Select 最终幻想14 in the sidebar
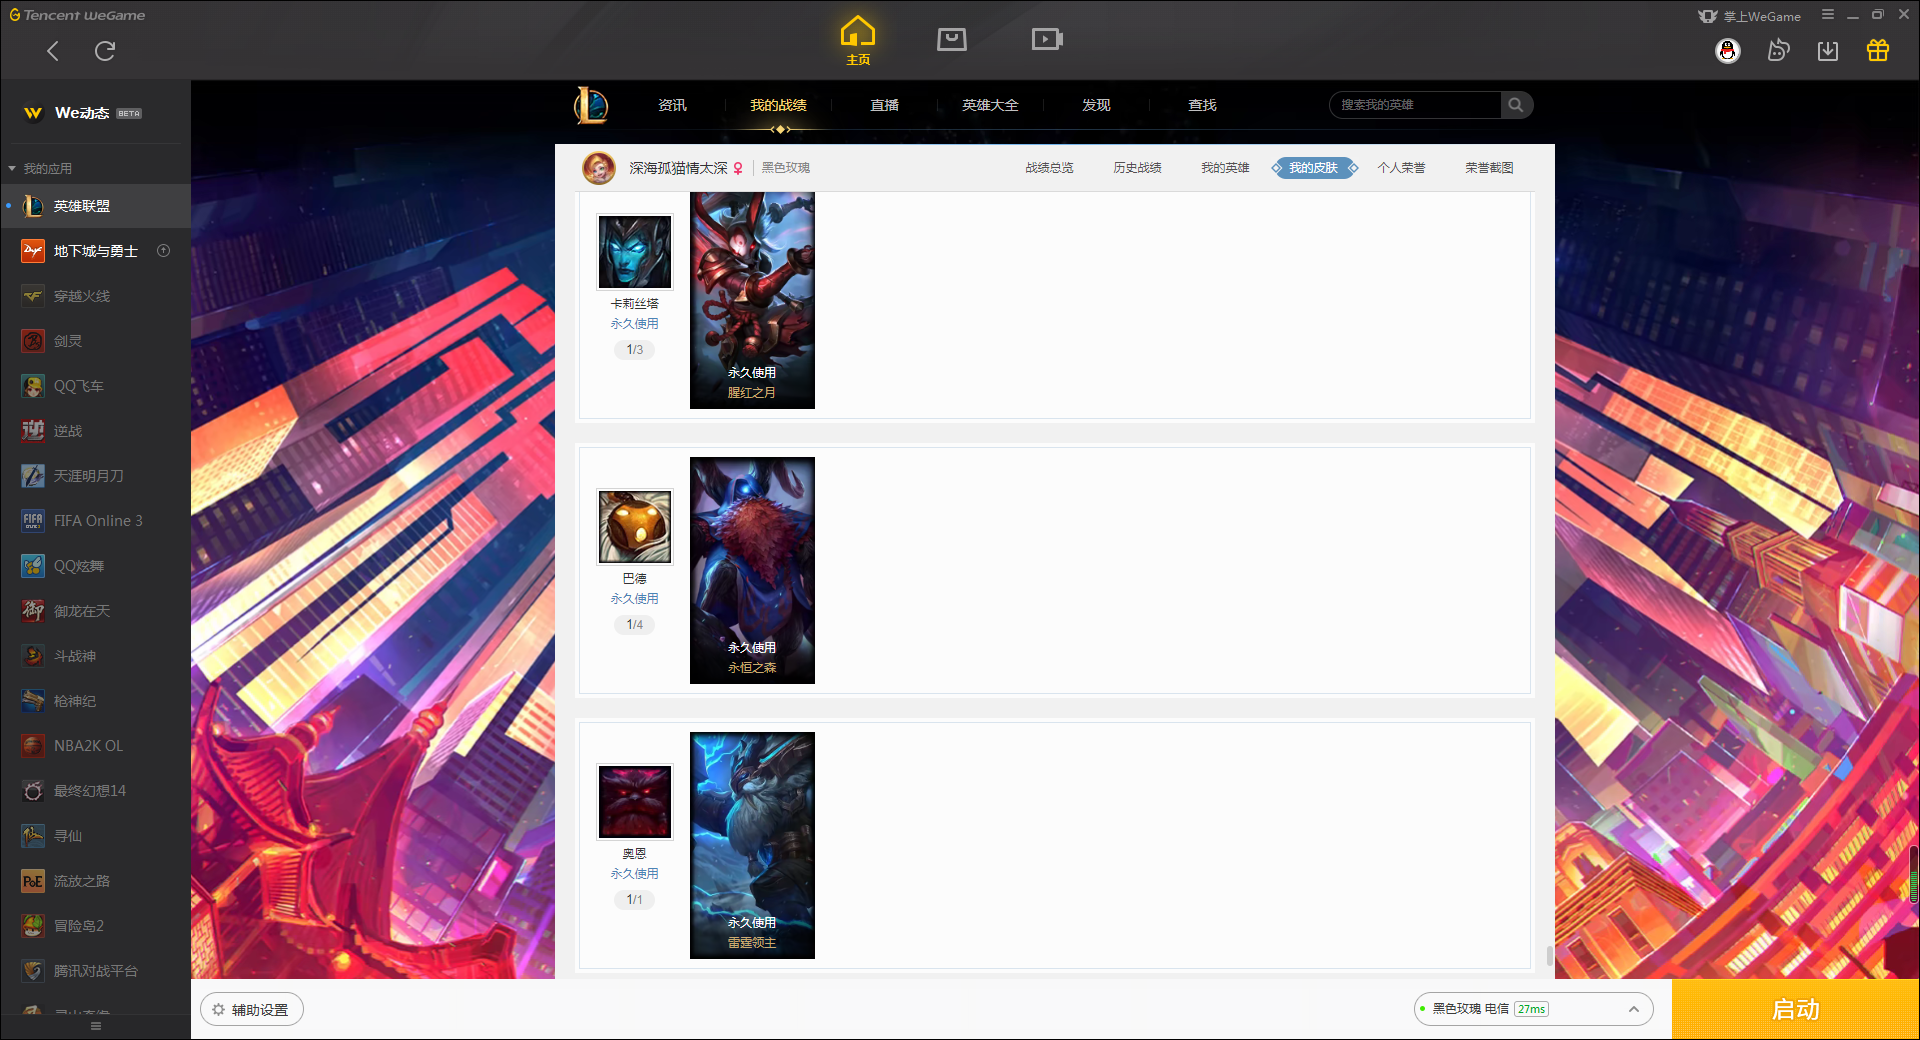This screenshot has height=1040, width=1920. pyautogui.click(x=95, y=791)
